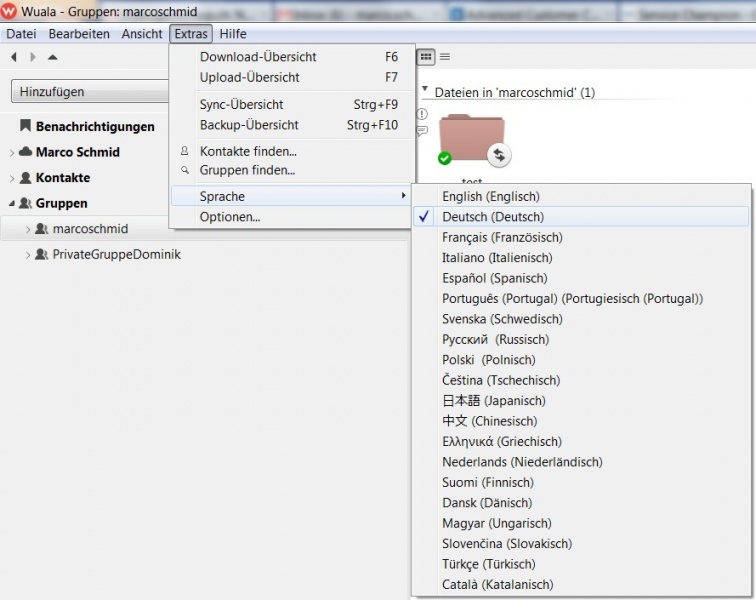Viewport: 756px width, 600px height.
Task: Switch to thumbnail grid view
Action: [x=426, y=57]
